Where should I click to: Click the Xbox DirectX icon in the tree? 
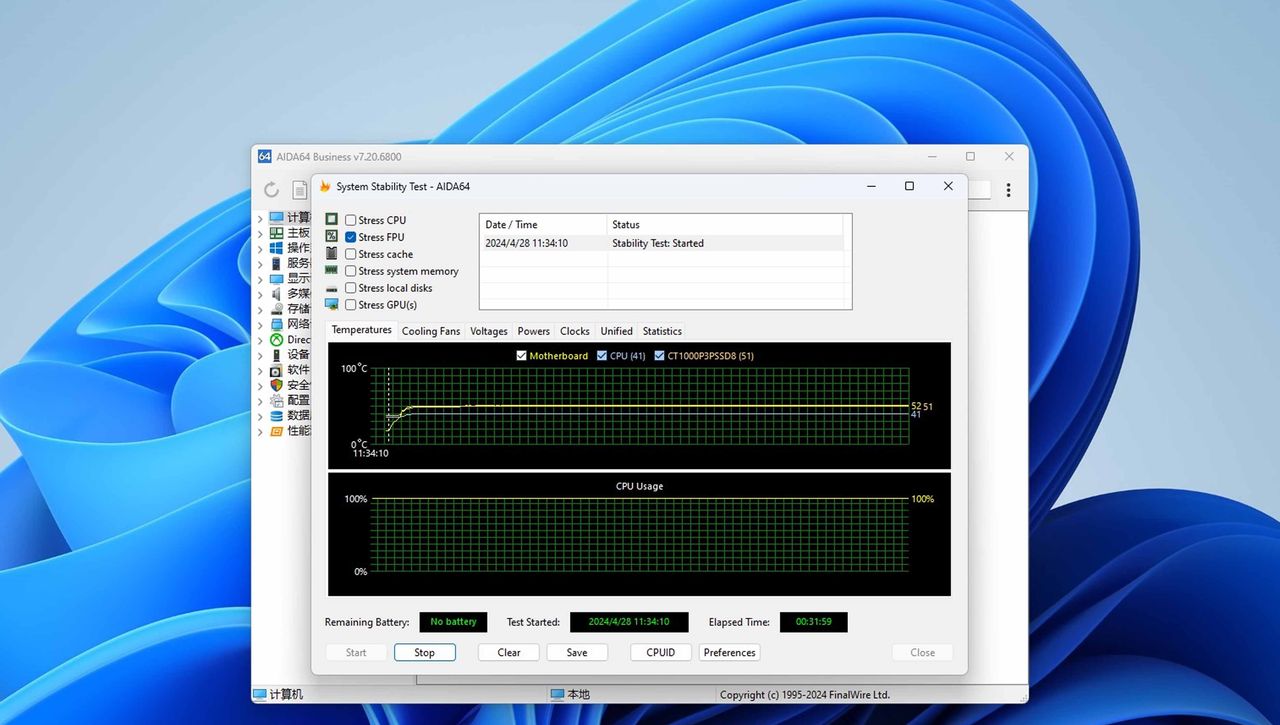[277, 340]
